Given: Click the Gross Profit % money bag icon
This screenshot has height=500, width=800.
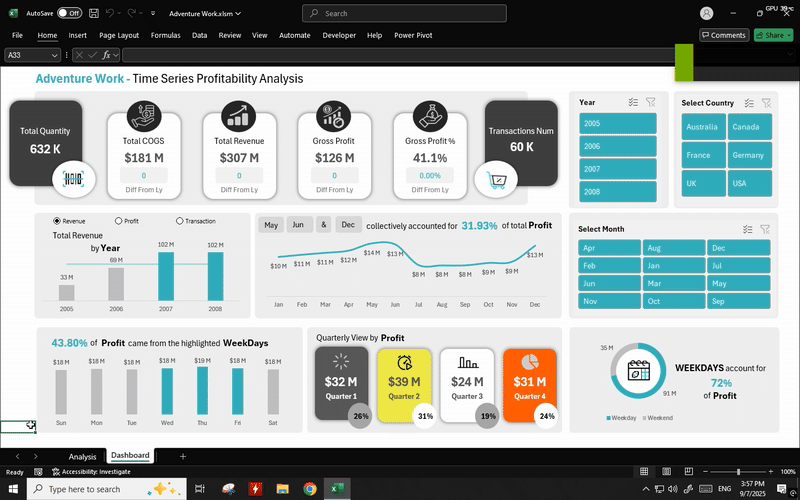Looking at the screenshot, I should click(430, 116).
